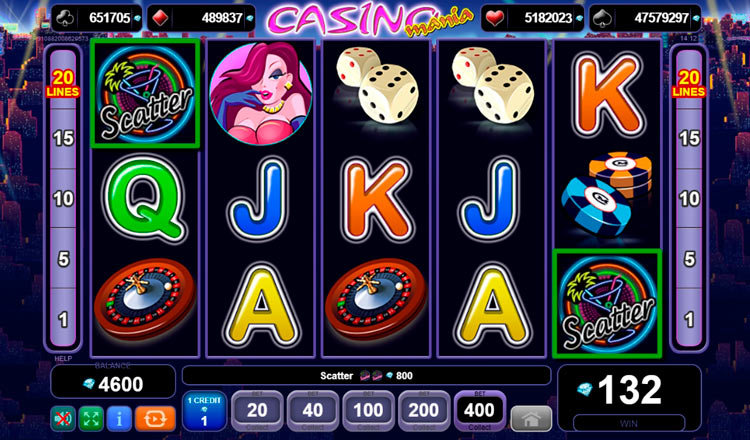Enable the orange autoplay button
This screenshot has width=750, height=440.
(155, 418)
